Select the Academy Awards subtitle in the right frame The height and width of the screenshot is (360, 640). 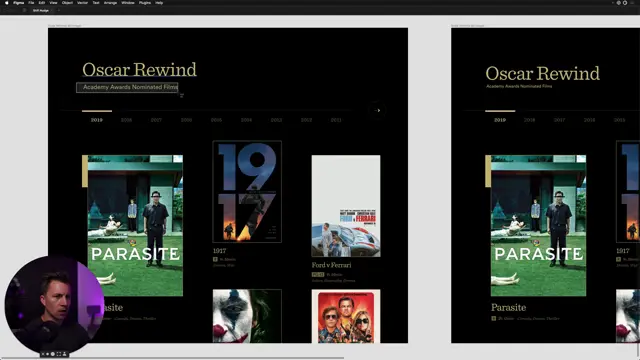519,87
